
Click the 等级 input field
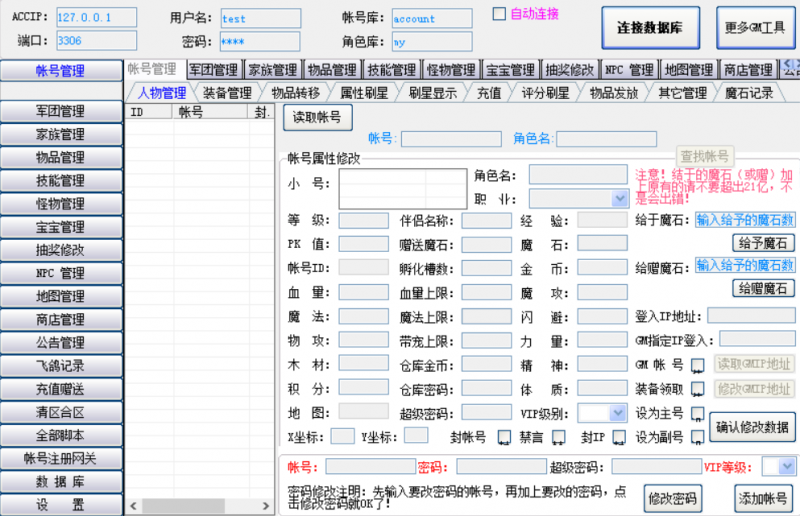(x=363, y=220)
